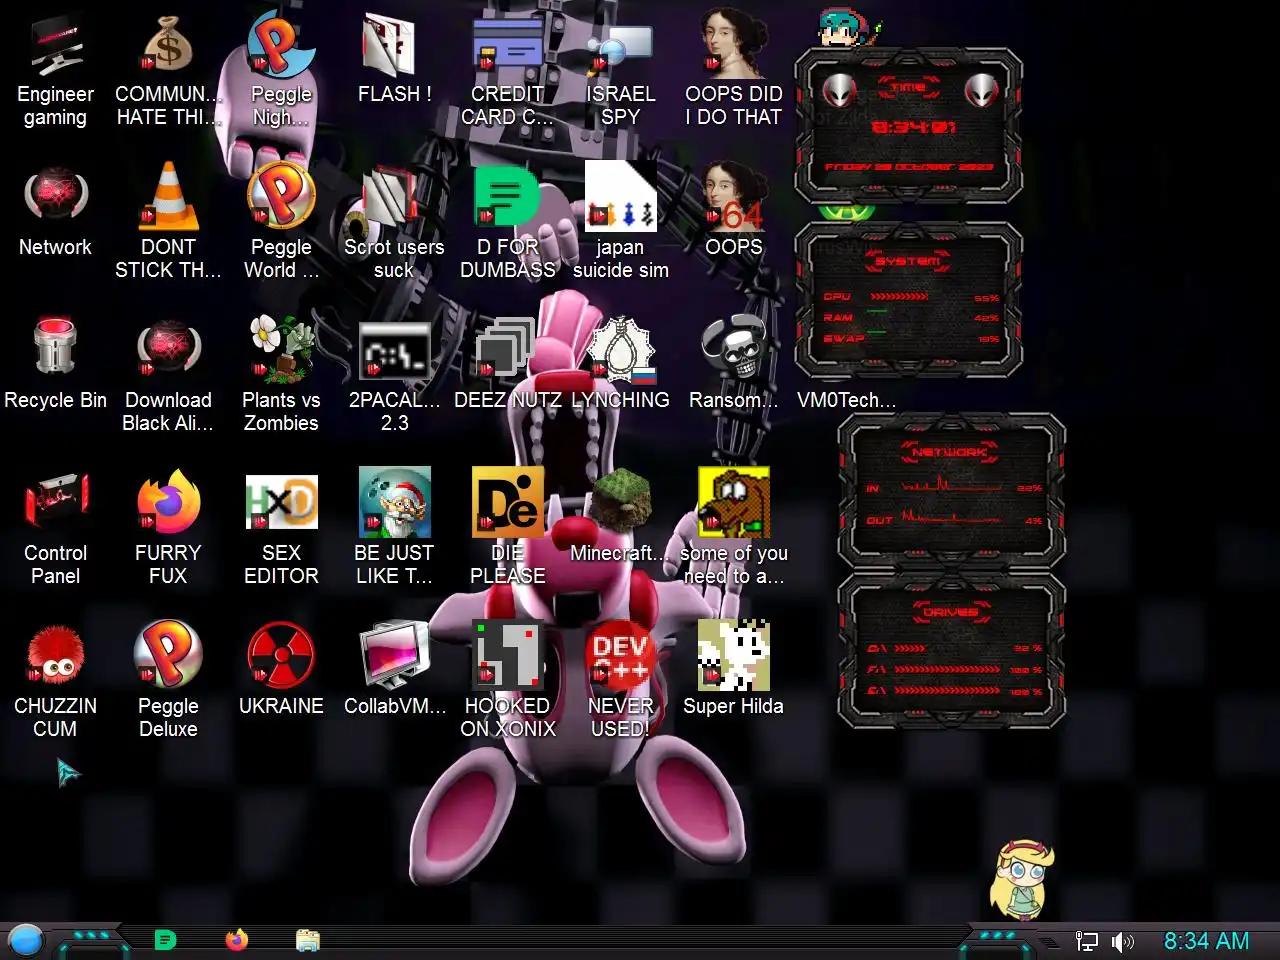
Task: Open the DEV C++ NEVER USED! shortcut
Action: [620, 681]
